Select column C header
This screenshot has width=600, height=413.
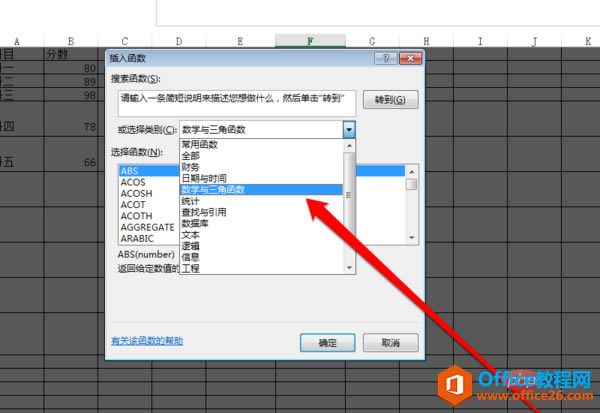pyautogui.click(x=125, y=41)
